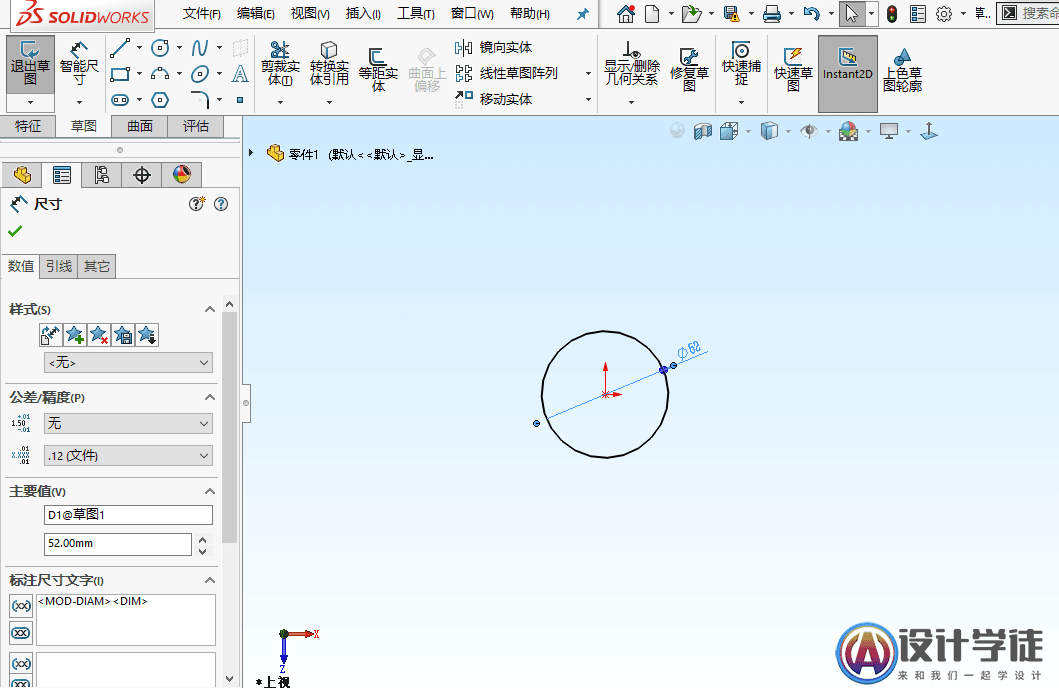Viewport: 1059px width, 688px height.
Task: Click Mirror Entities (镜向实体)
Action: tap(494, 47)
